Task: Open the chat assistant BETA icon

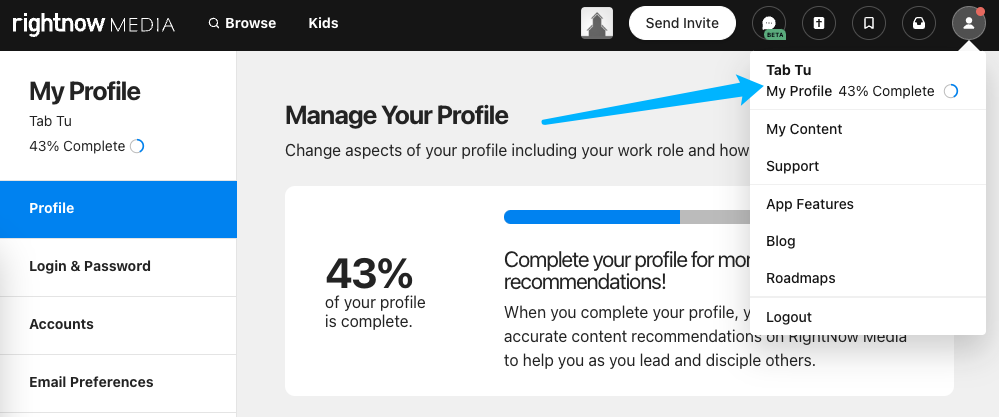Action: tap(769, 24)
